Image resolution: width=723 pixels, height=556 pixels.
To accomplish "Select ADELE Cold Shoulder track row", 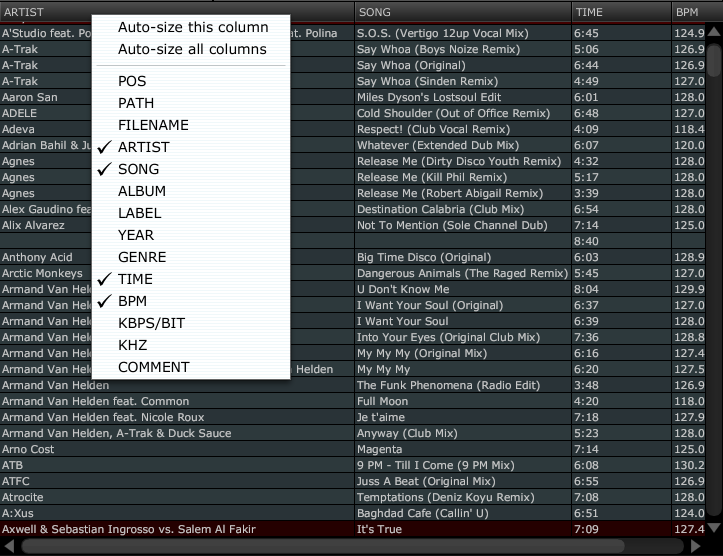I will point(450,114).
